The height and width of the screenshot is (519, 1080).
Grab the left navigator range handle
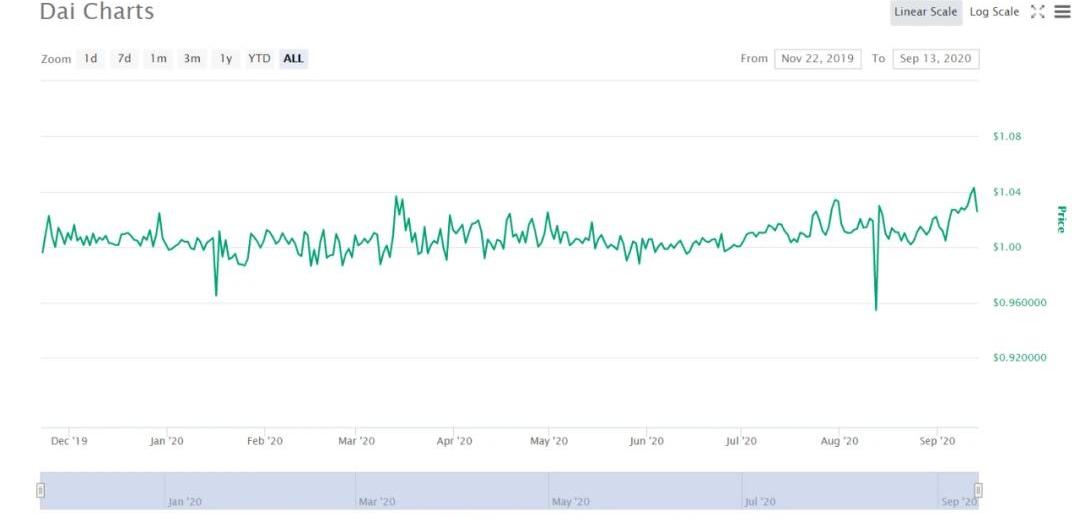click(41, 490)
